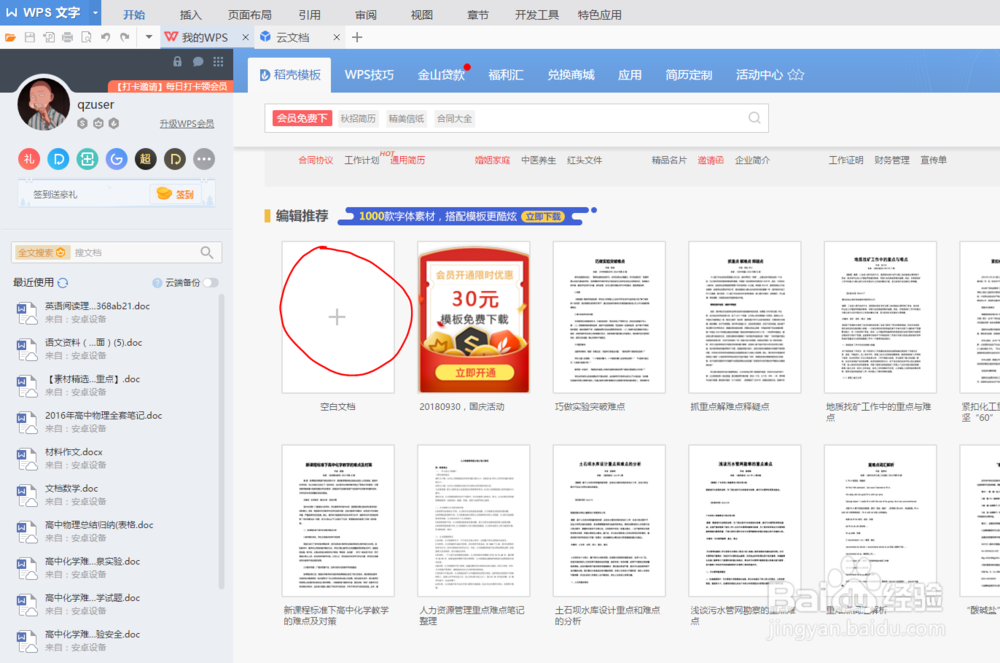
Task: Open the 抓重点解难点释疑点 template thumbnail
Action: (x=745, y=317)
